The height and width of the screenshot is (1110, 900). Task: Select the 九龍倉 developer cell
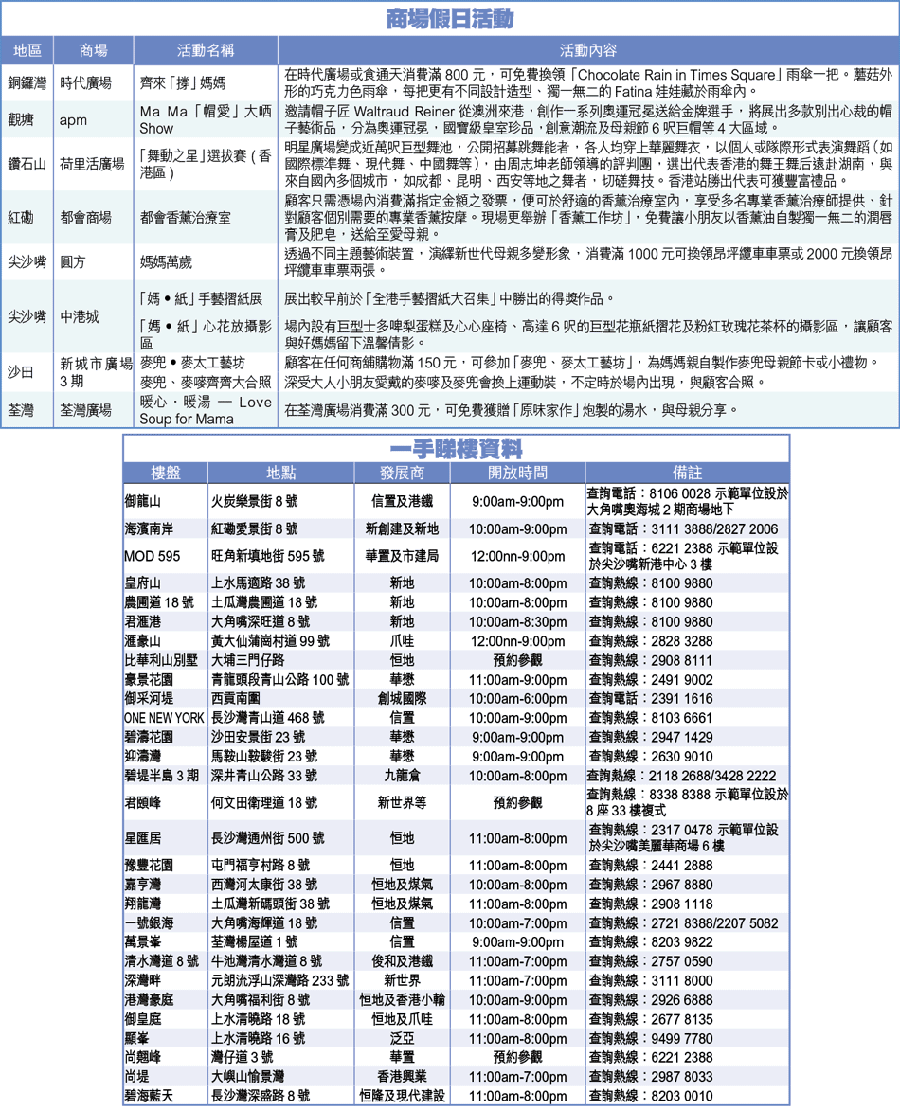[x=402, y=775]
